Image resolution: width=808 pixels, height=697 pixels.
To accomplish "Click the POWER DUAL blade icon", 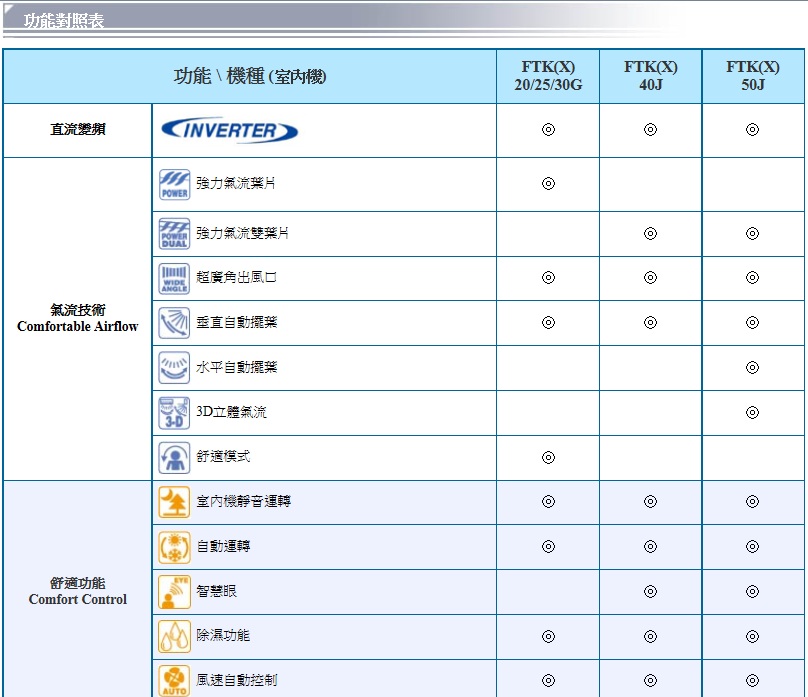I will pyautogui.click(x=174, y=233).
